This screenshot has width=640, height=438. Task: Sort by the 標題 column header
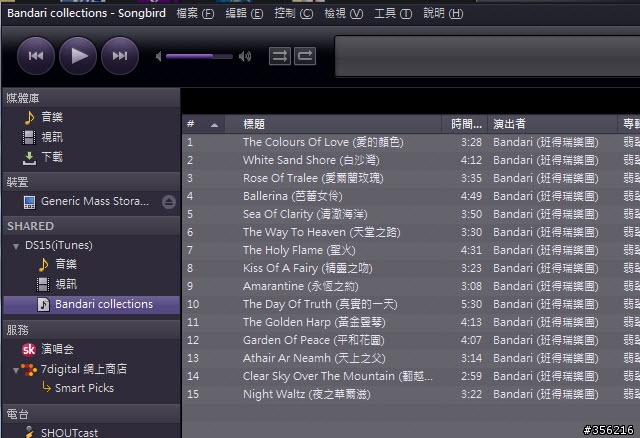(x=335, y=124)
